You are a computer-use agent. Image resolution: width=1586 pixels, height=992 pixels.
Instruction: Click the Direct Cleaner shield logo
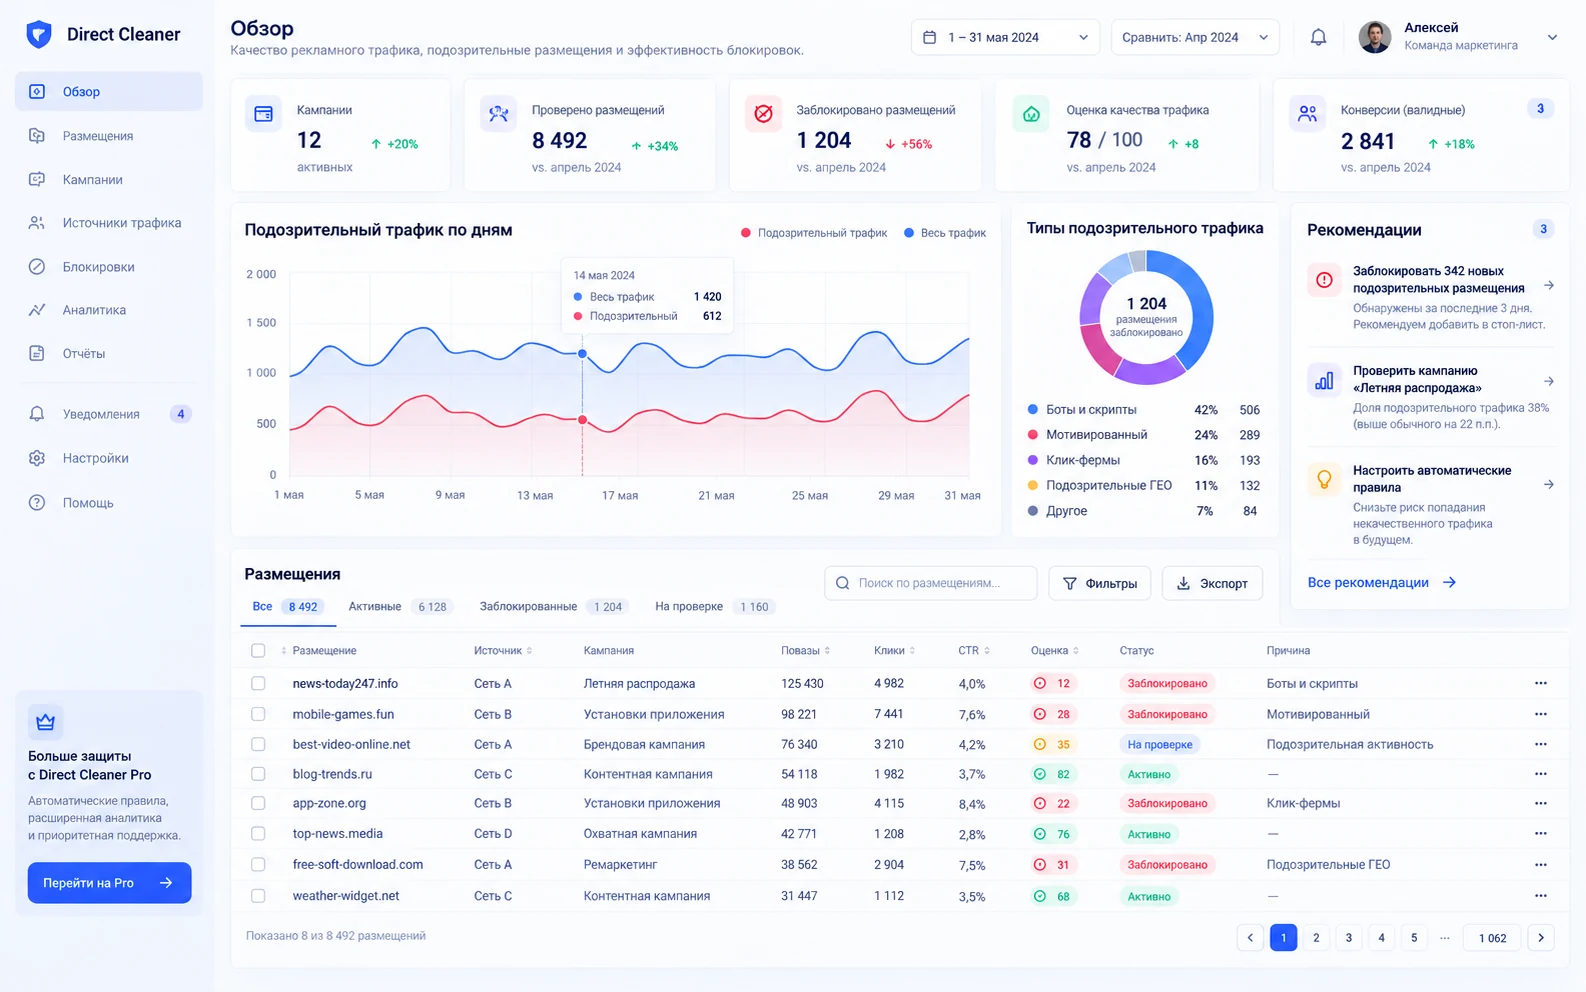pos(38,34)
